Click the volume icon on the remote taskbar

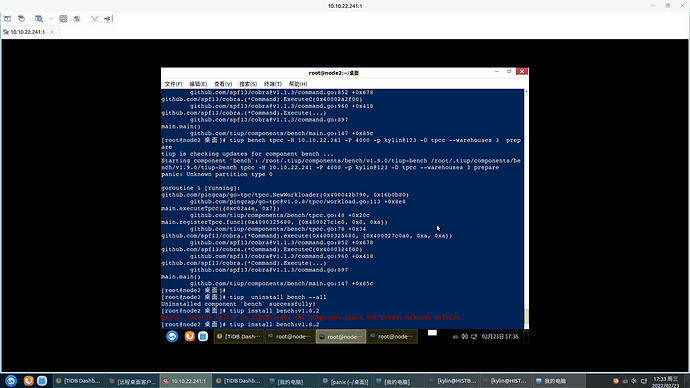(464, 337)
